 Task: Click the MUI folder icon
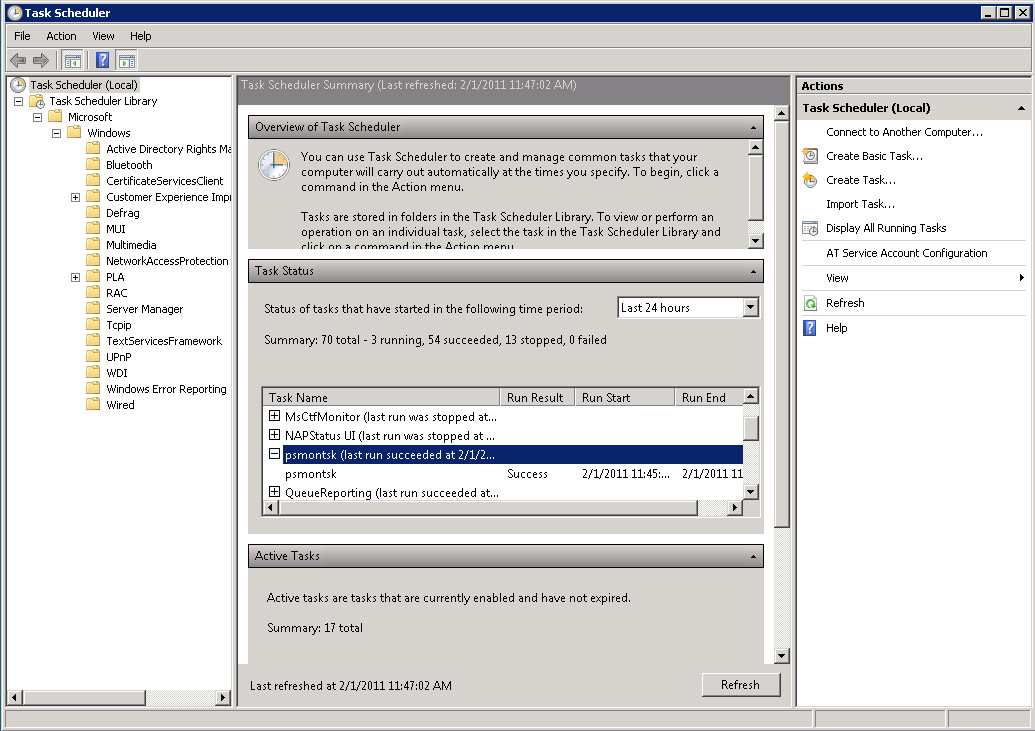pyautogui.click(x=94, y=228)
